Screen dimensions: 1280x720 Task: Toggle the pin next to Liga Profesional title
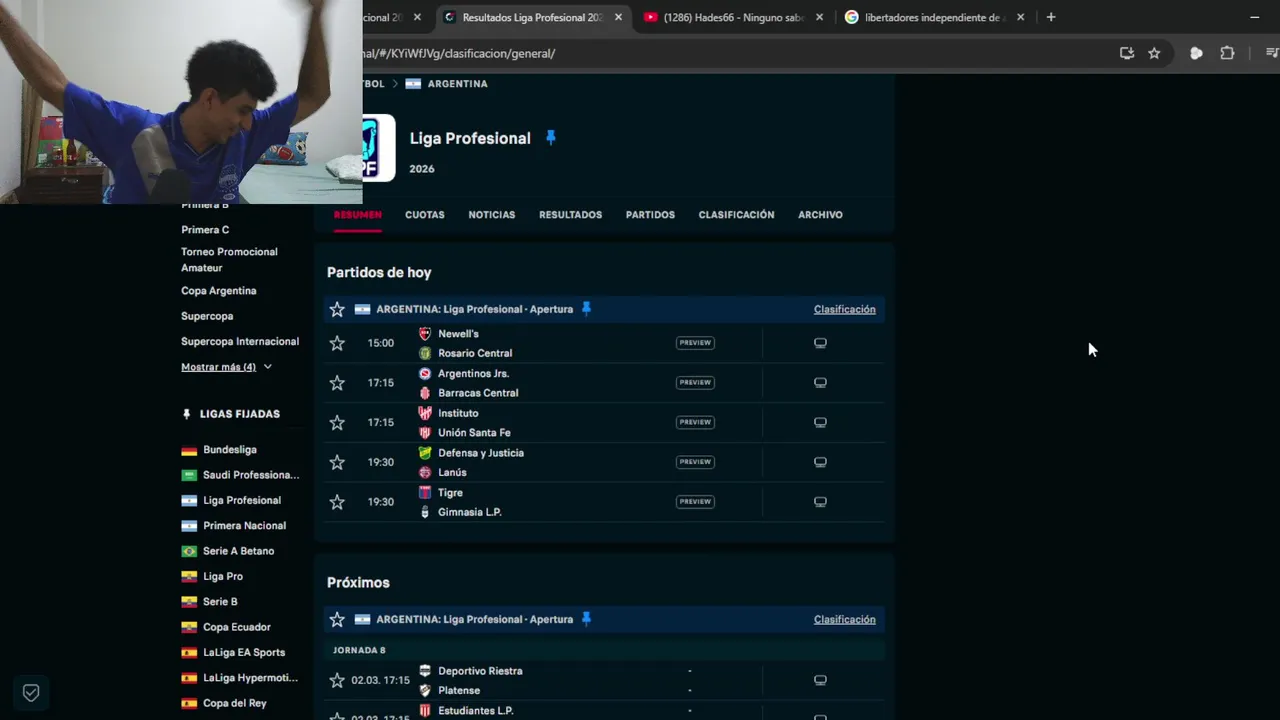[550, 138]
